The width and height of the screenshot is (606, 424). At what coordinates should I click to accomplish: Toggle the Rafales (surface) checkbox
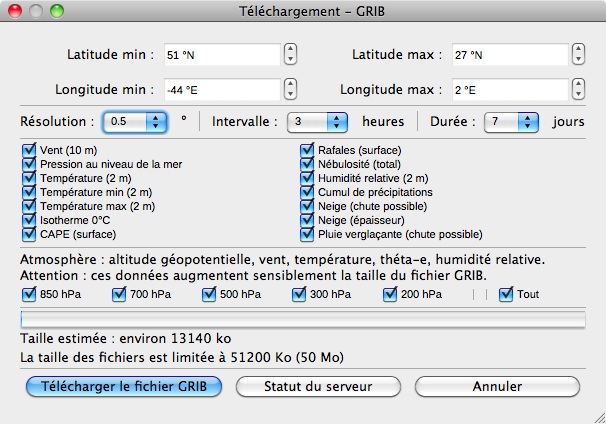tap(308, 151)
